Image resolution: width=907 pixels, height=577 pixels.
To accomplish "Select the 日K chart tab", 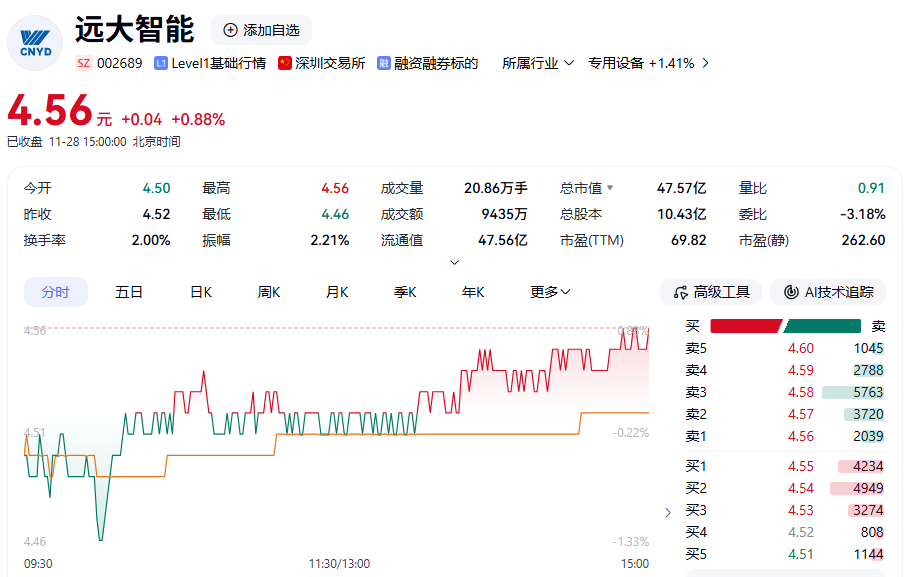I will [x=201, y=292].
